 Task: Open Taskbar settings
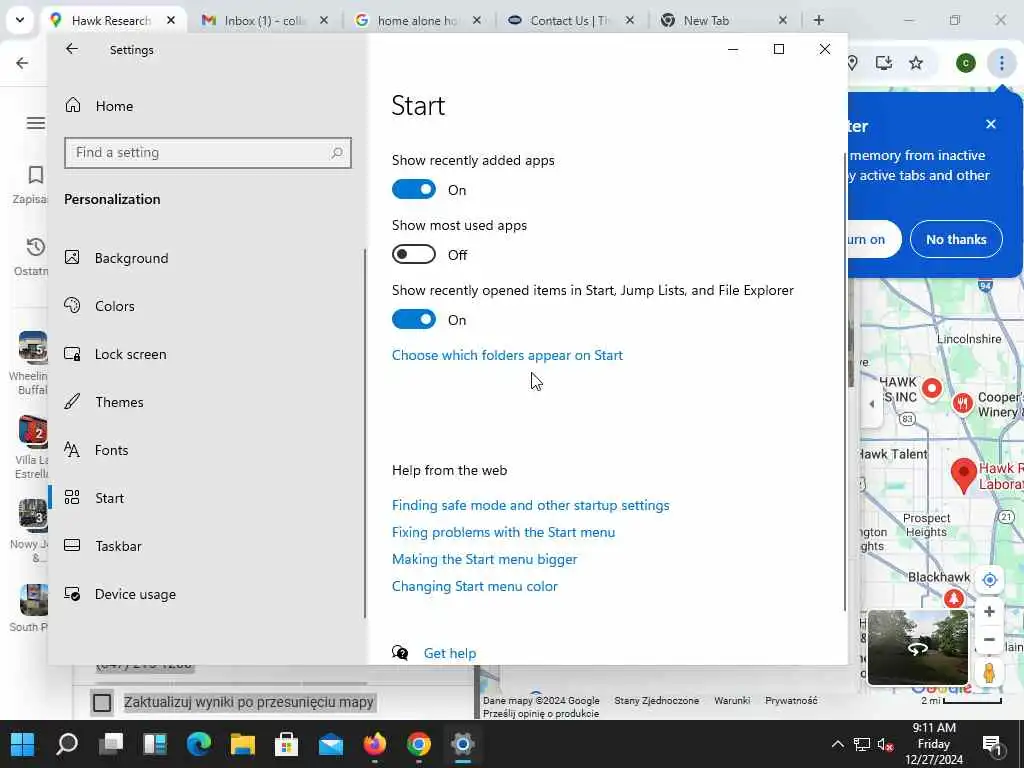[x=103, y=546]
